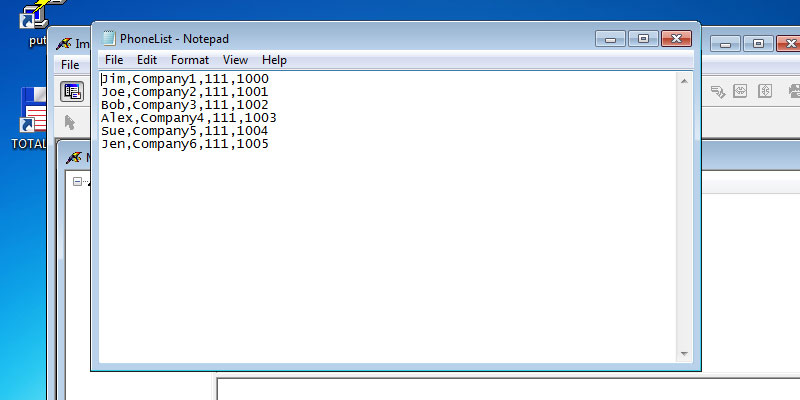The image size is (800, 400).
Task: Click the Notepad title bar document icon
Action: pyautogui.click(x=109, y=38)
